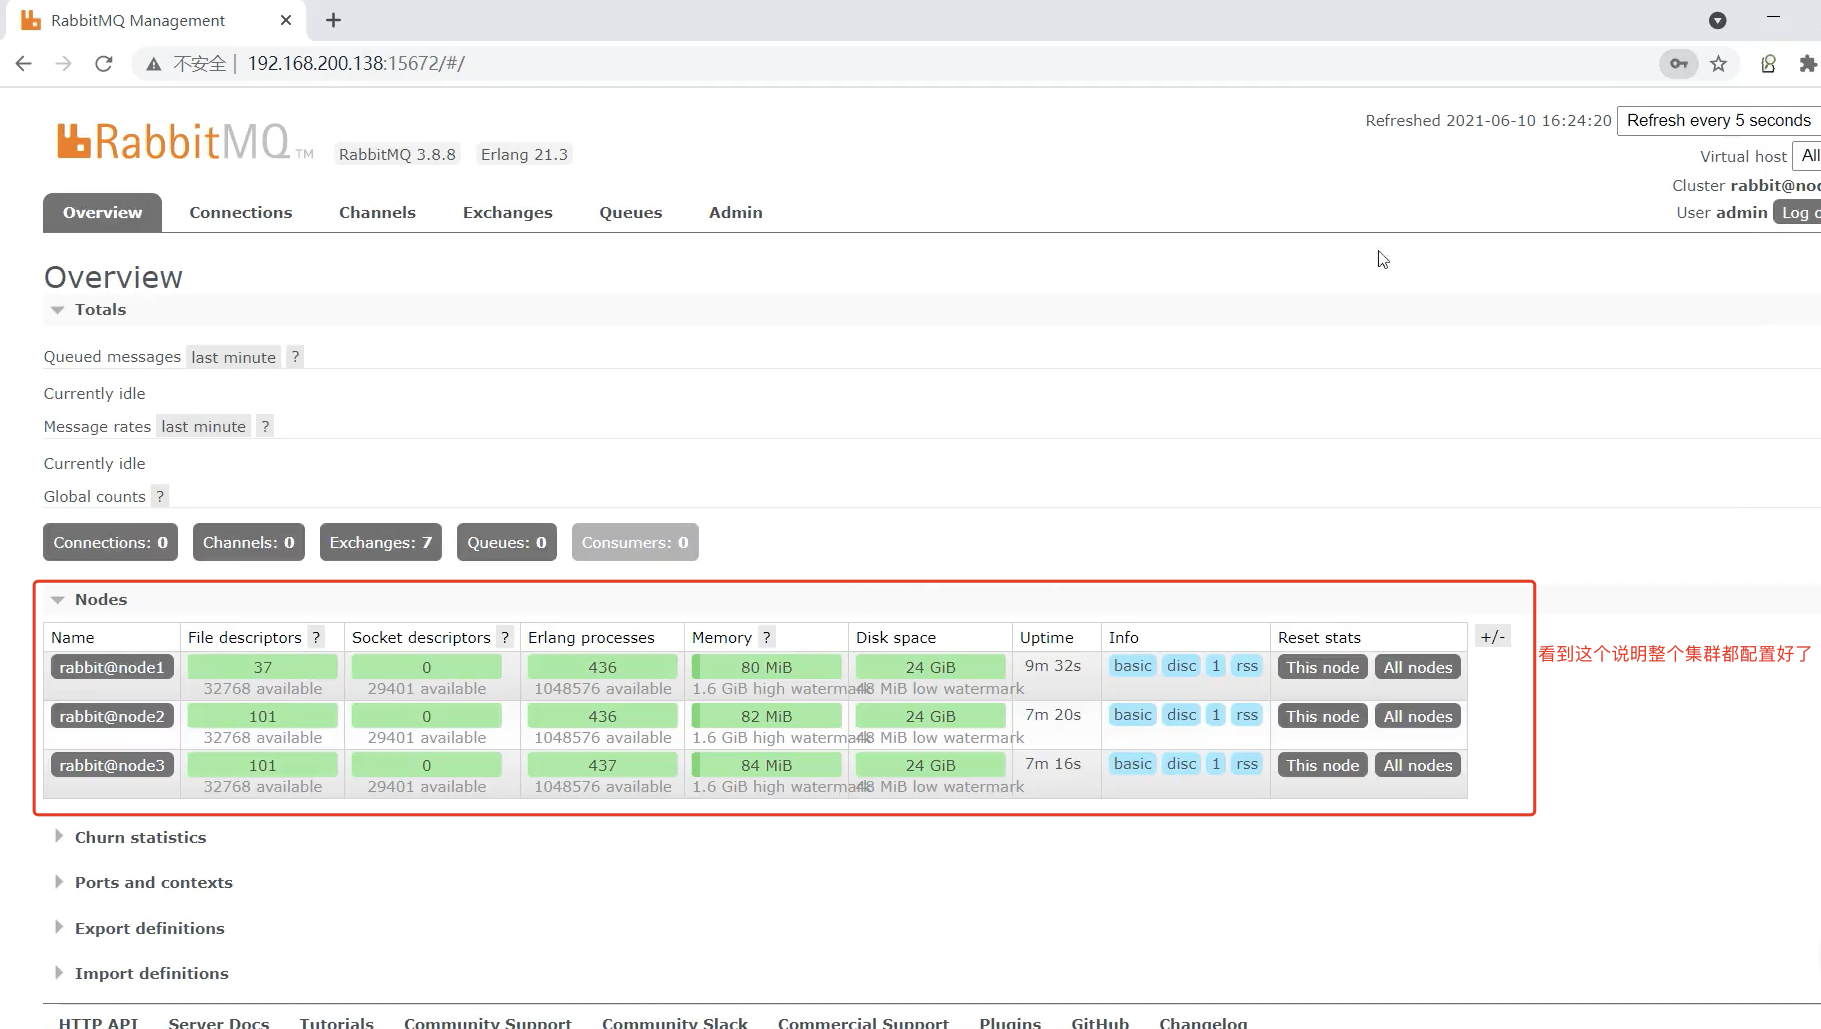Open the Refresh every 5 seconds dropdown
This screenshot has width=1821, height=1029.
pos(1718,120)
